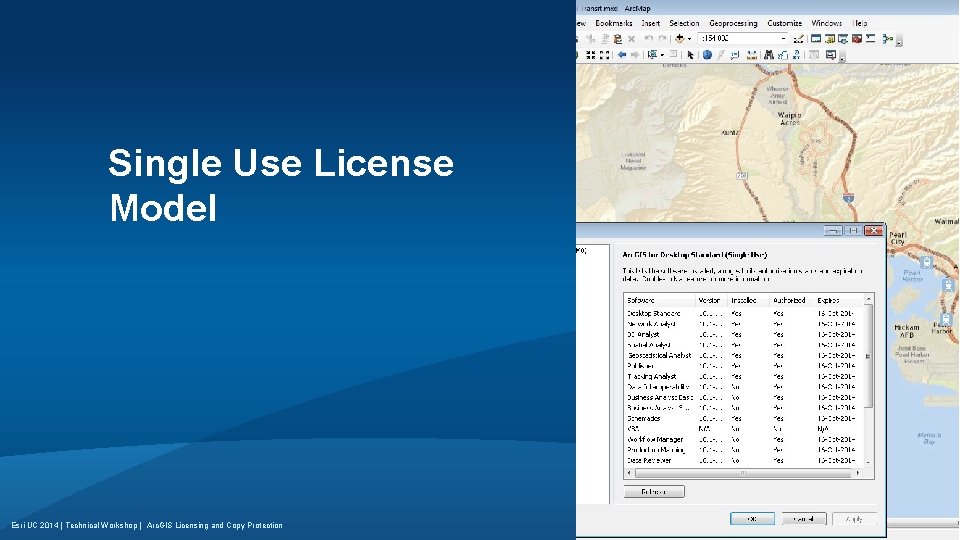Click the Fixed Zoom Out icon
Image resolution: width=960 pixels, height=540 pixels.
point(604,55)
